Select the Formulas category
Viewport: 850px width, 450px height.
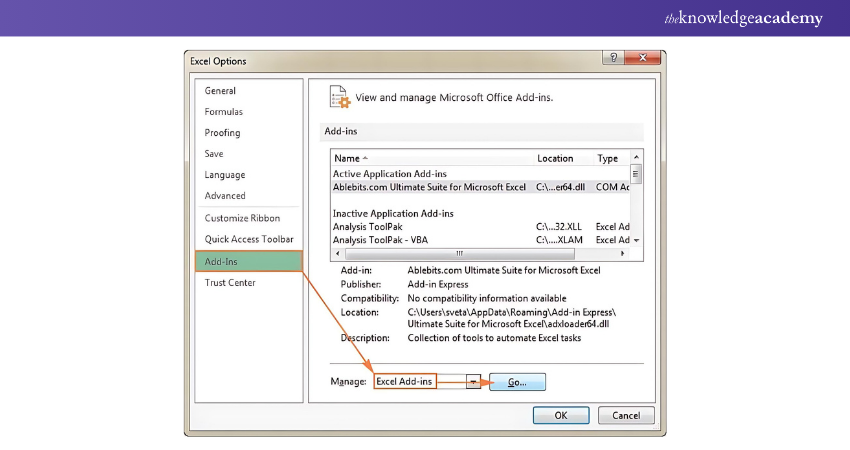tap(223, 112)
